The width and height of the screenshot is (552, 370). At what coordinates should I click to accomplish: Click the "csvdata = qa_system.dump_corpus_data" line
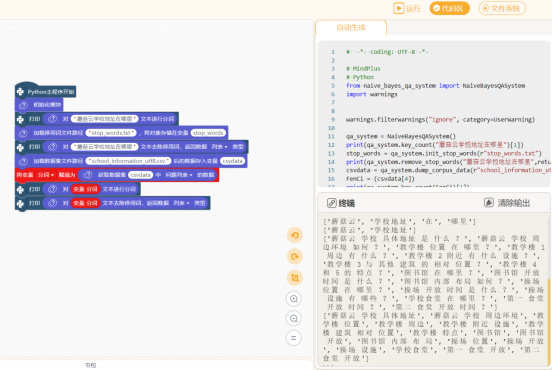(x=448, y=170)
